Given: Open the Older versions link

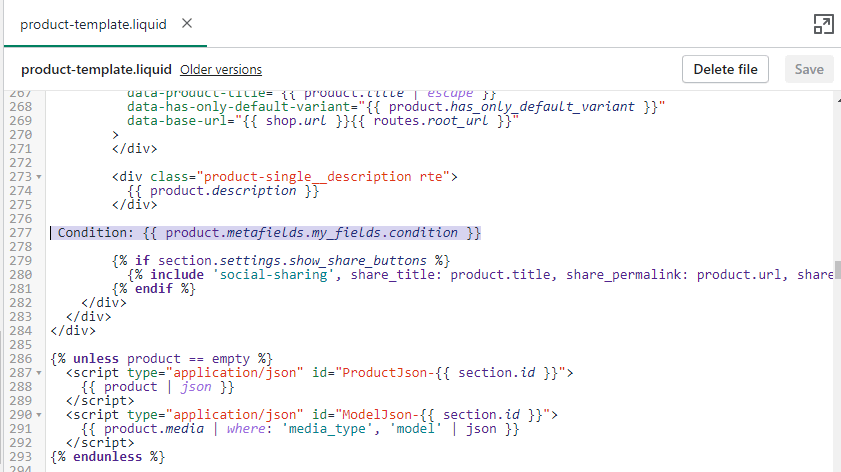Looking at the screenshot, I should (221, 70).
